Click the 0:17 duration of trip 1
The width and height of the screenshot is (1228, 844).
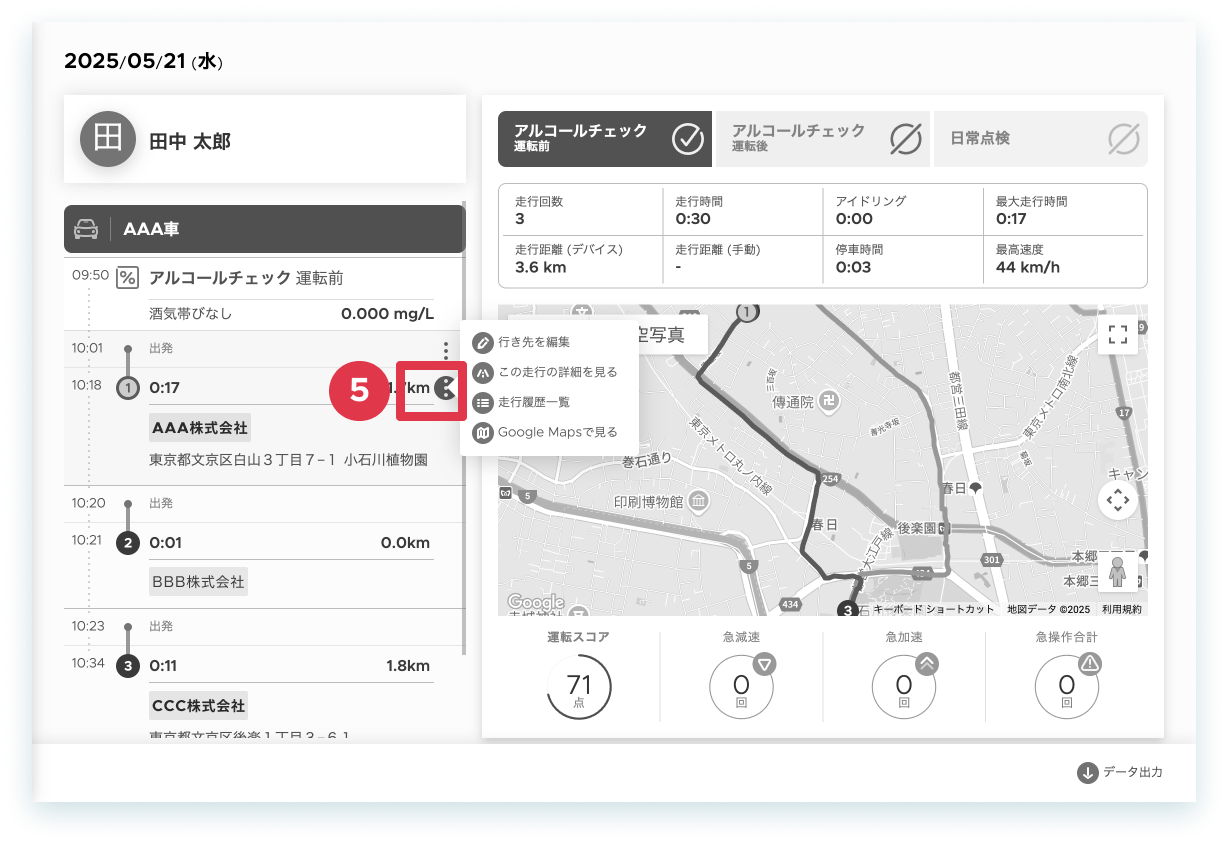coord(164,388)
